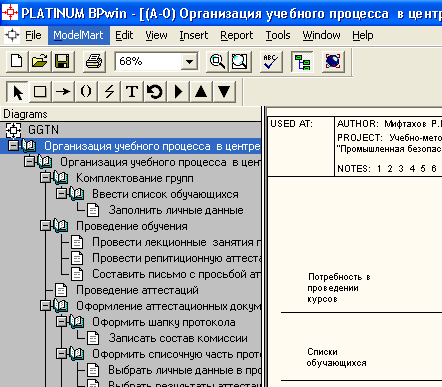Viewport: 442px width, 387px height.
Task: Open ModelMart globe icon in toolbar
Action: point(333,61)
